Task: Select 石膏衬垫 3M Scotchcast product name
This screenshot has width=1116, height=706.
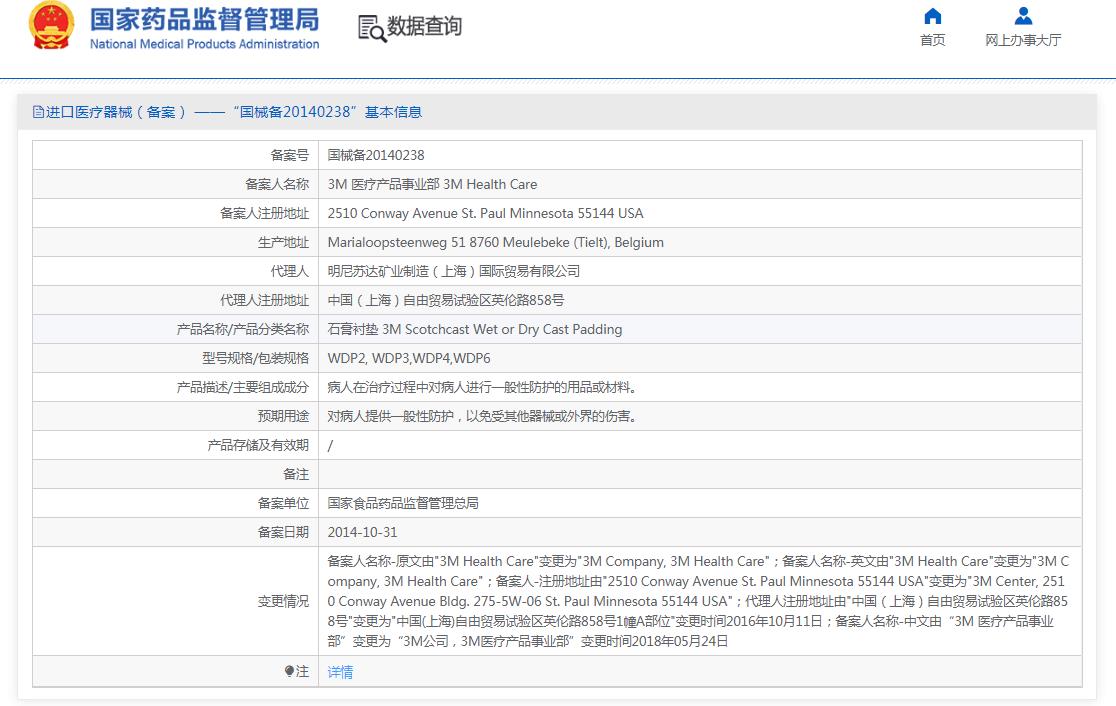Action: pos(475,330)
